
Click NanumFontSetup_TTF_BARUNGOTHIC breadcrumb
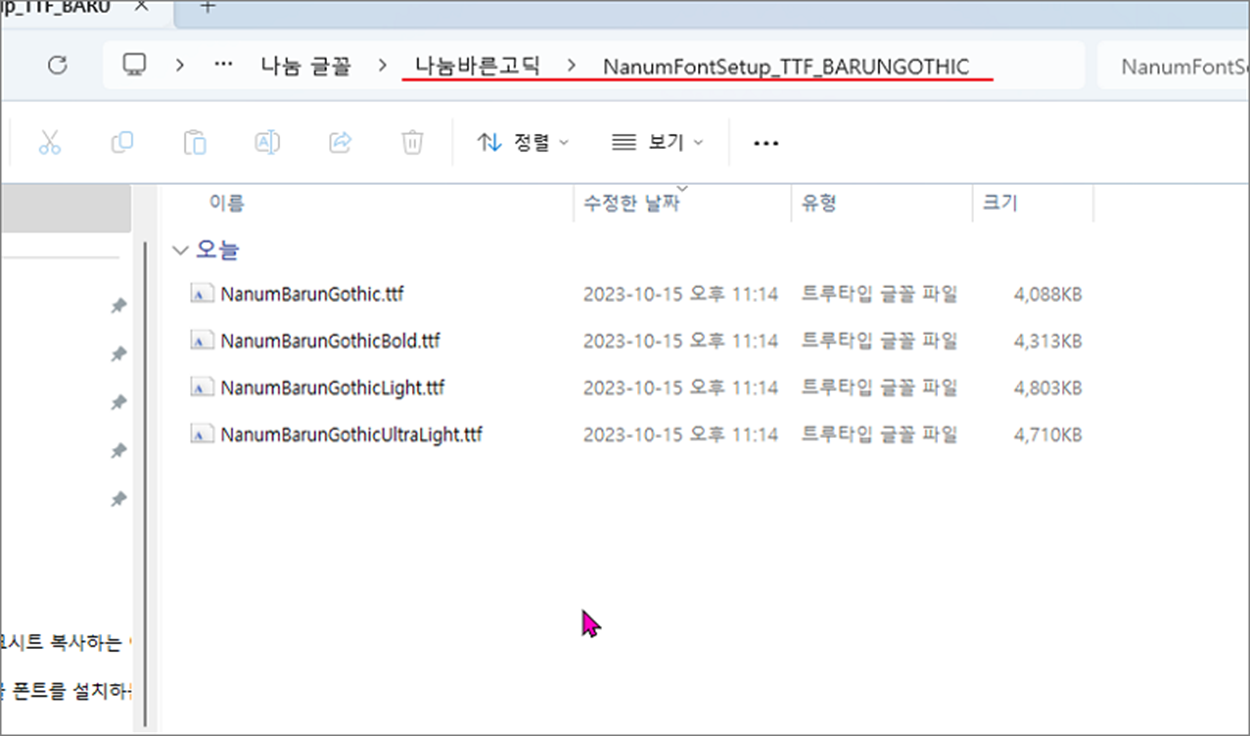tap(786, 67)
